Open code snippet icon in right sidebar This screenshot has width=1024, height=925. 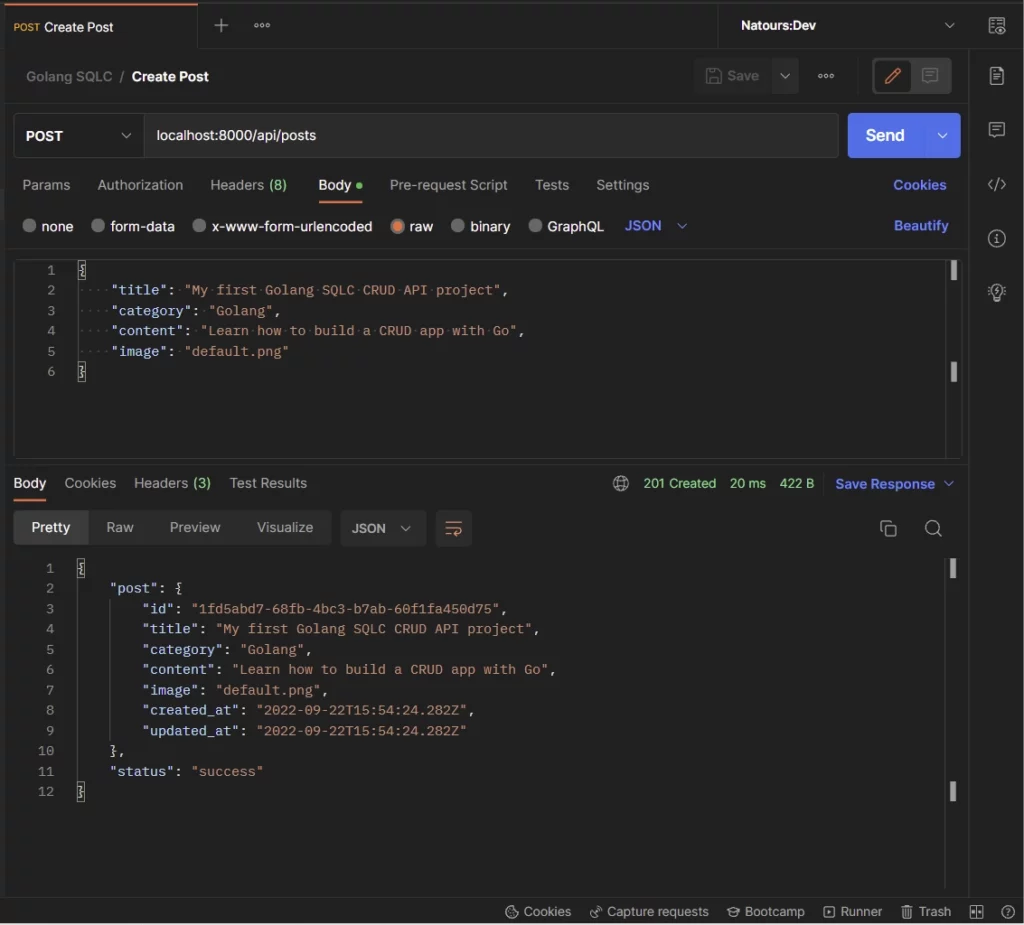[997, 184]
